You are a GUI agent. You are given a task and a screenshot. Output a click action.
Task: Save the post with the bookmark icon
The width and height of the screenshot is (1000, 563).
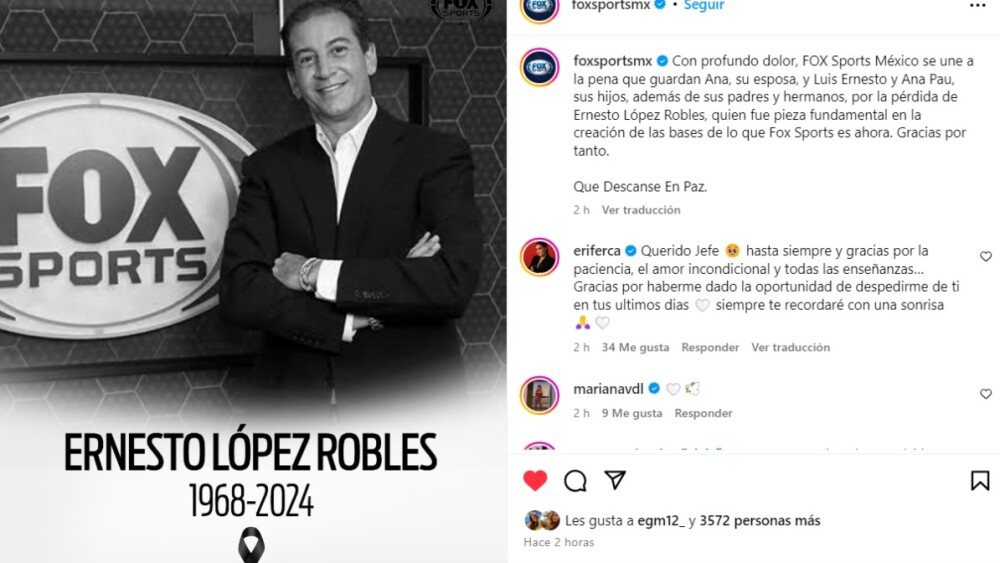click(980, 481)
